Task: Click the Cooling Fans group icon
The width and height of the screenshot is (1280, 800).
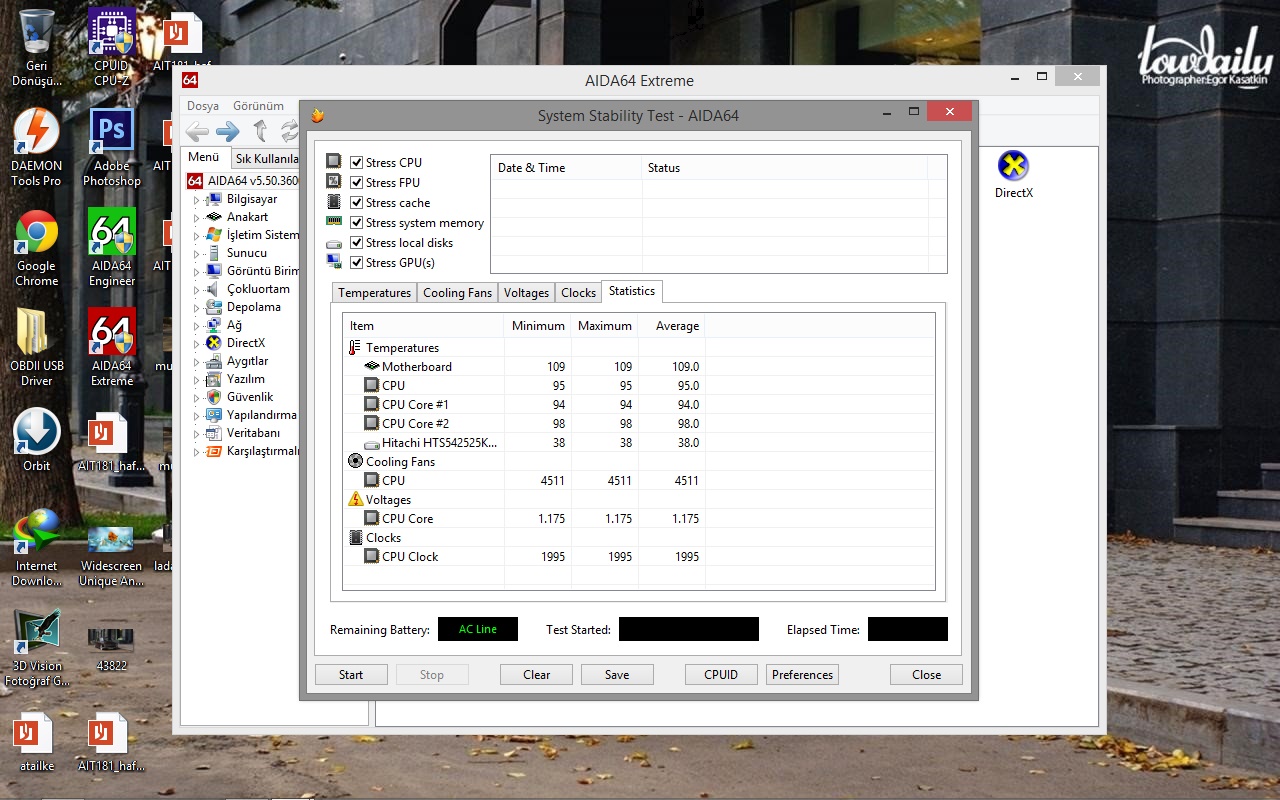Action: [355, 462]
